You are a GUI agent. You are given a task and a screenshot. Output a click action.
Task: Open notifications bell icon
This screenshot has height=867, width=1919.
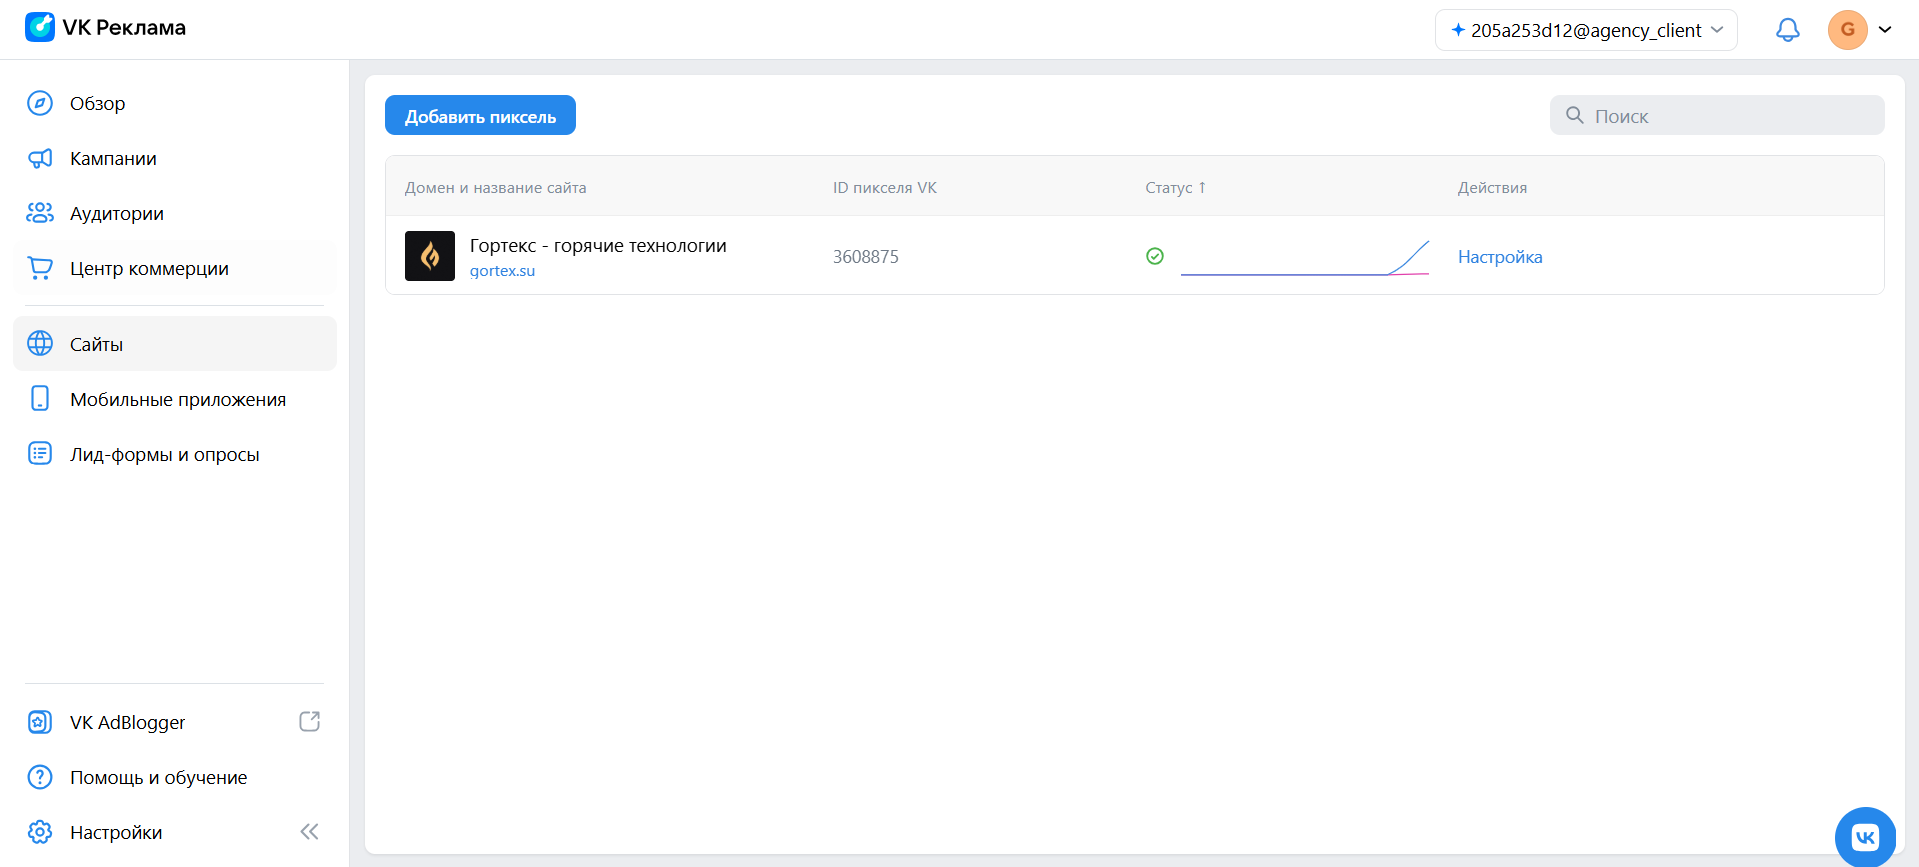(1788, 30)
